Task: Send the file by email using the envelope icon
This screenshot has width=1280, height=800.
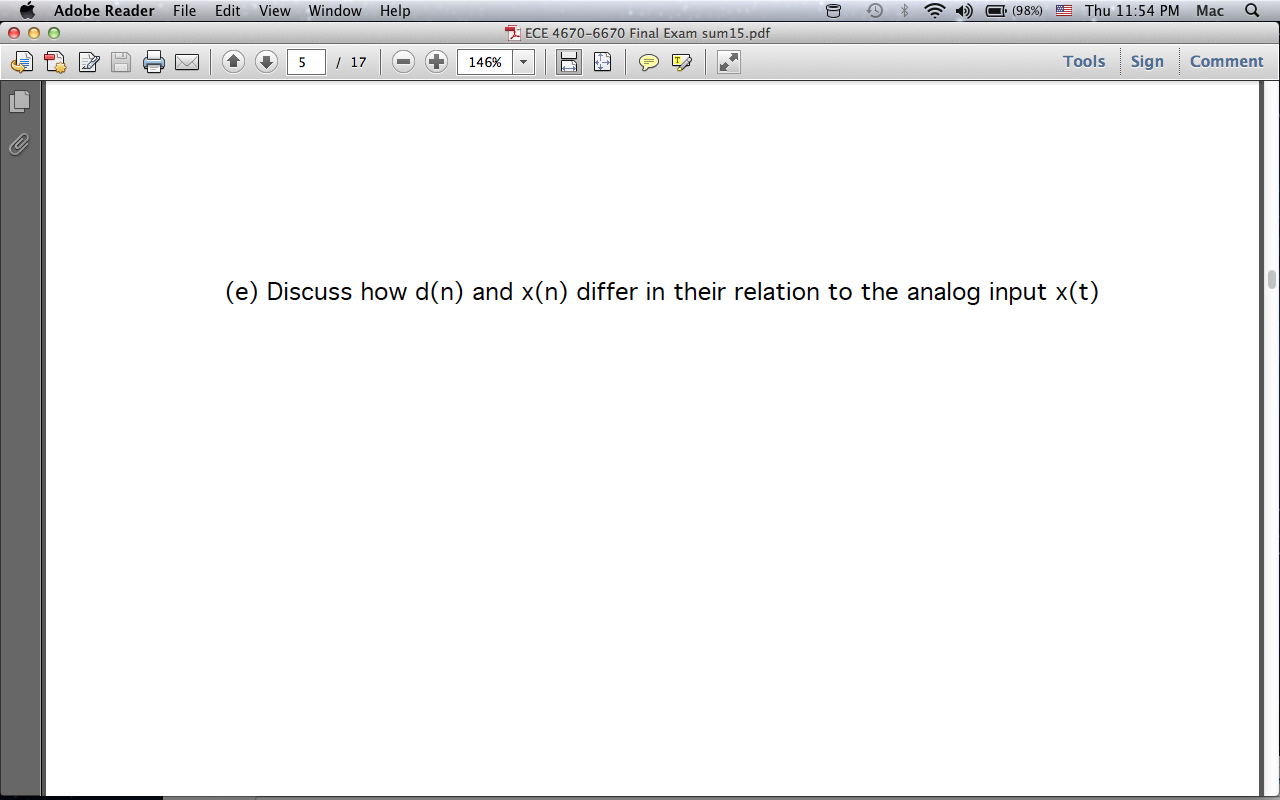Action: coord(187,62)
